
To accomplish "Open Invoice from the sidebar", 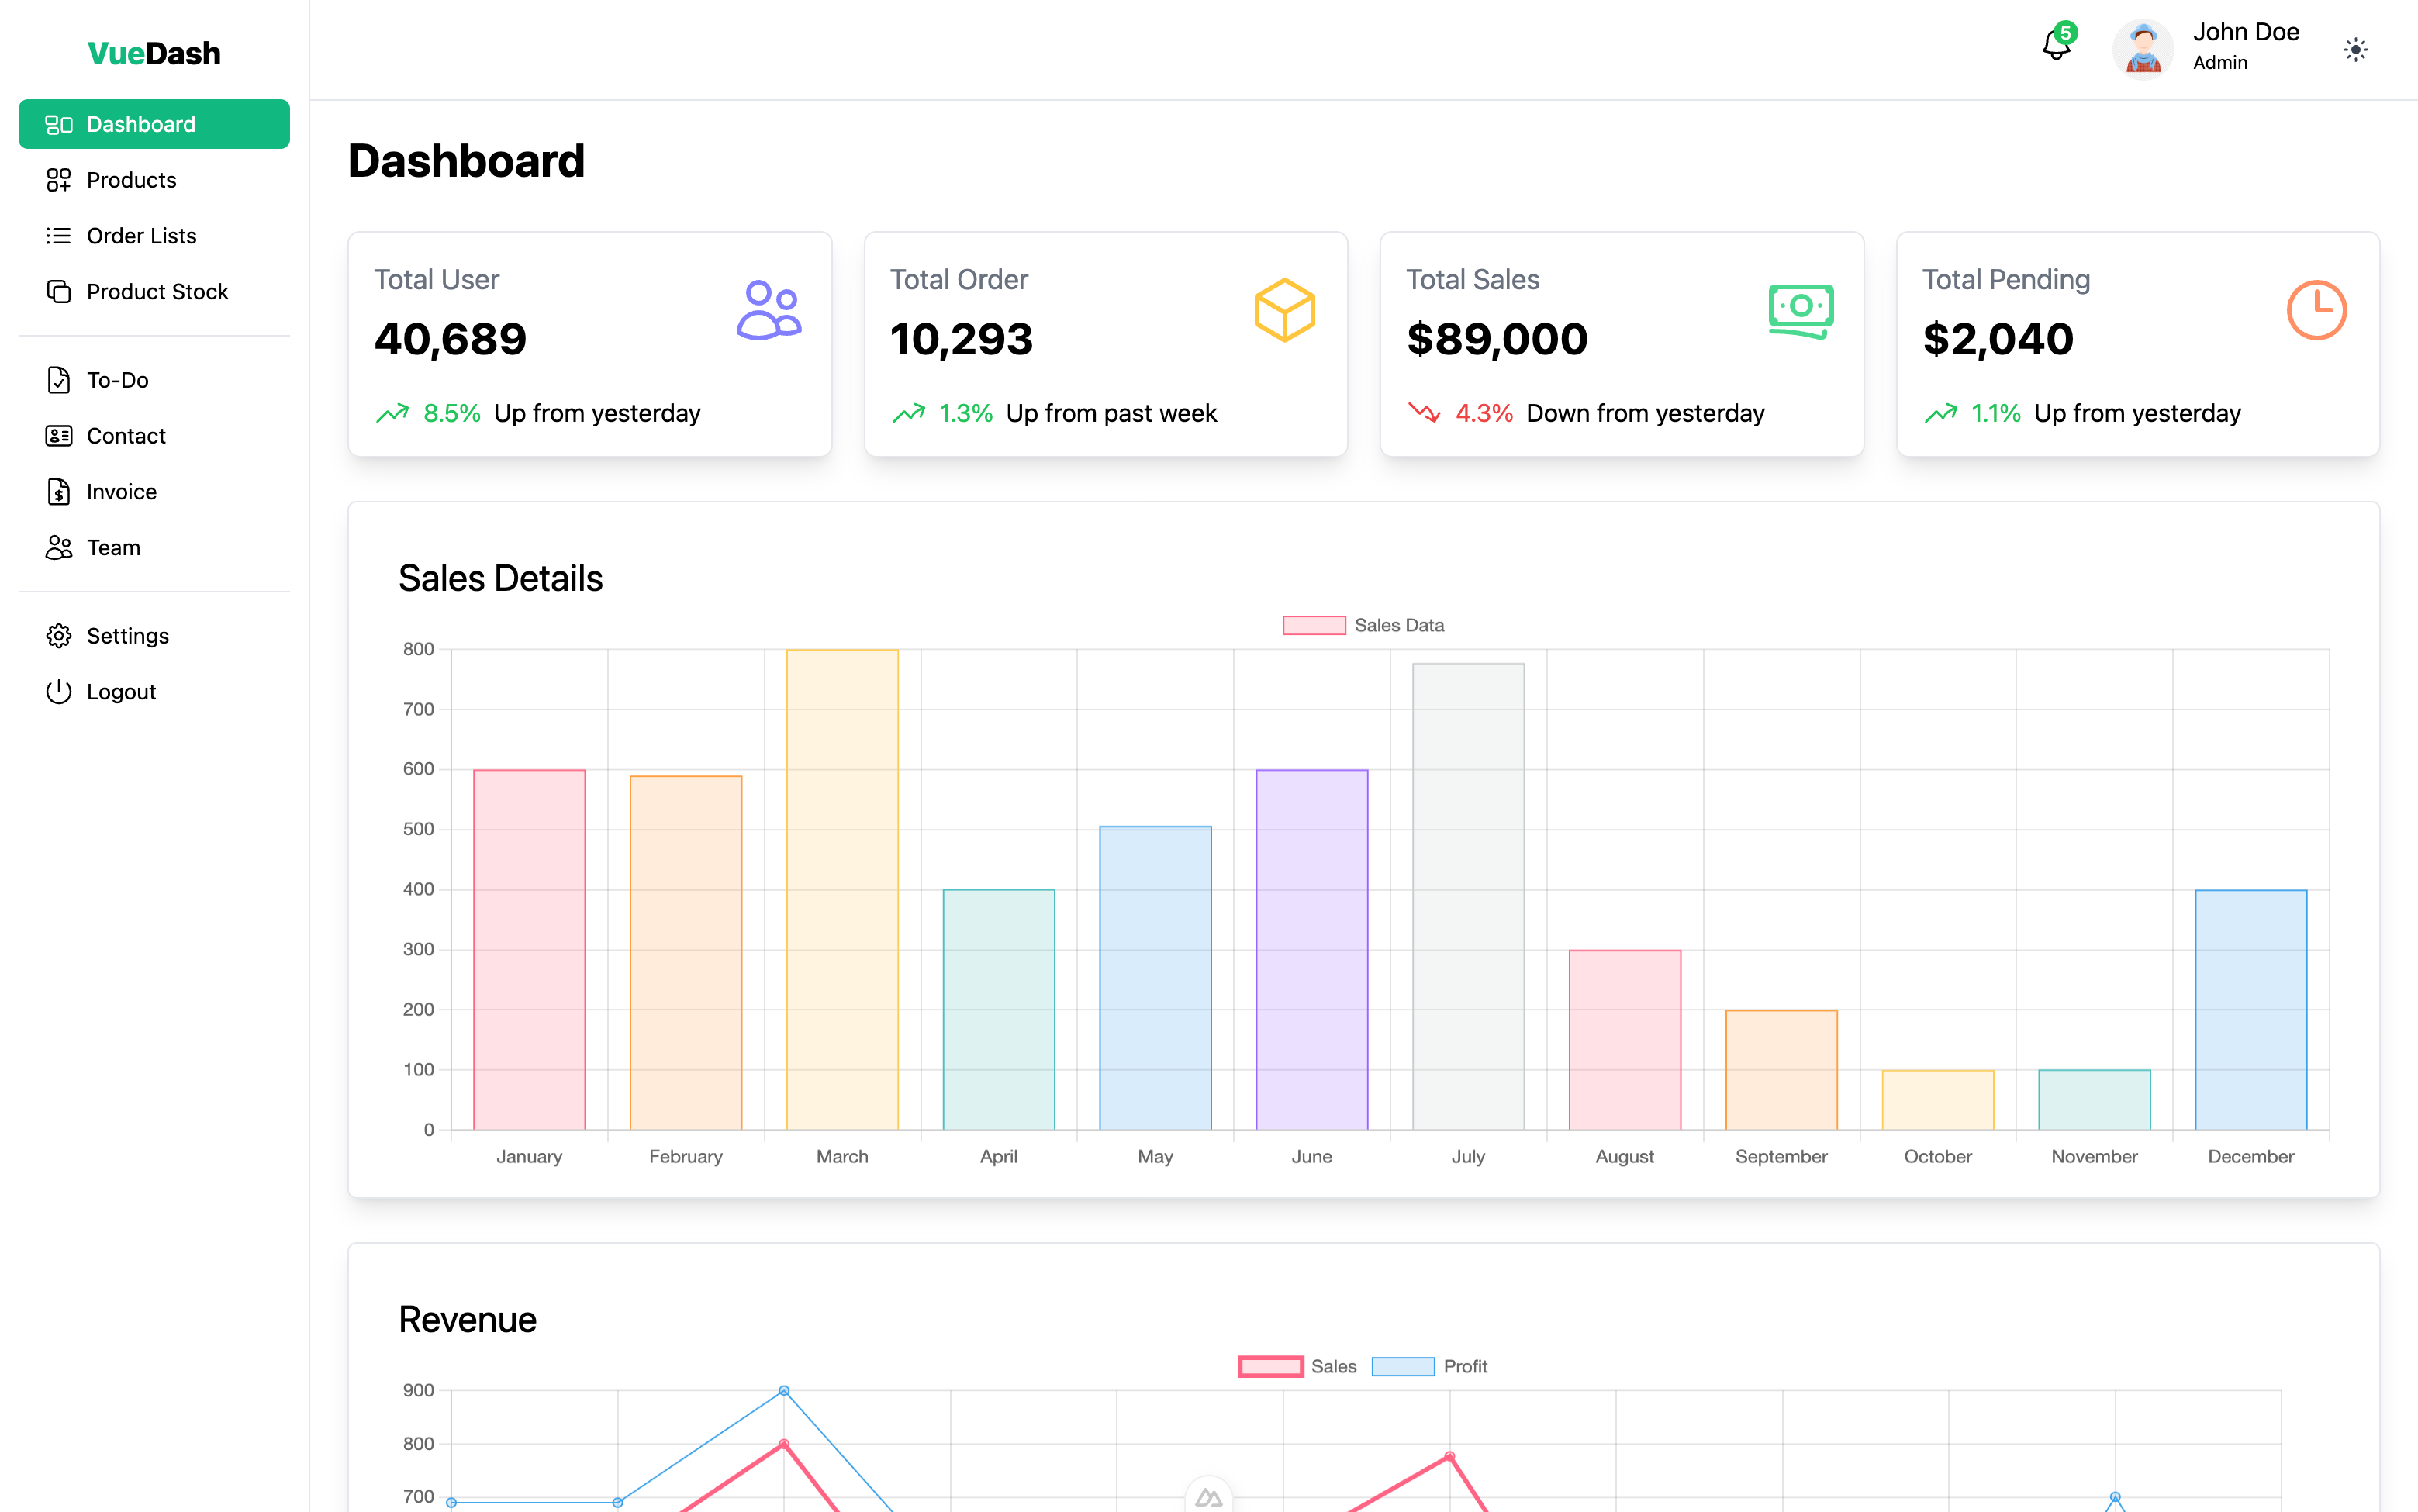I will [154, 492].
